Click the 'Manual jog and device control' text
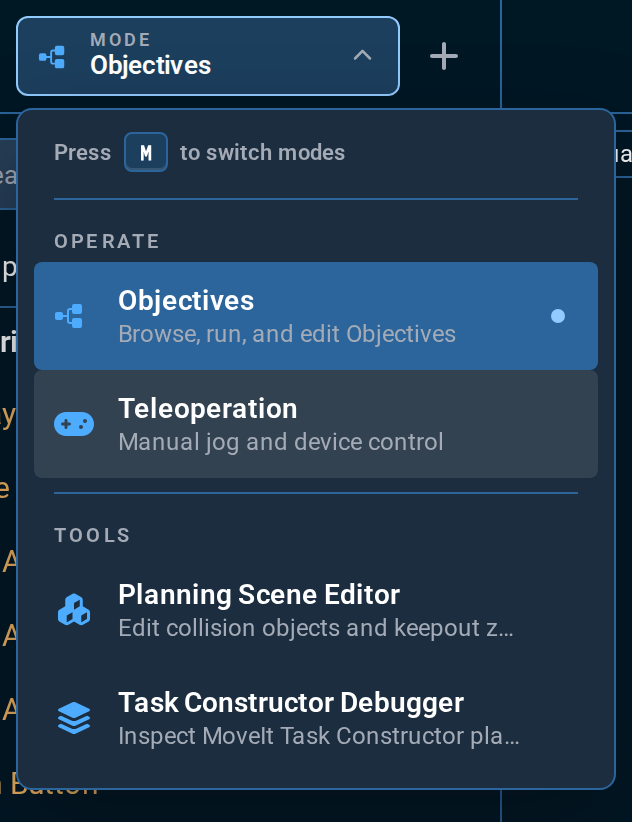This screenshot has height=822, width=632. click(x=281, y=442)
